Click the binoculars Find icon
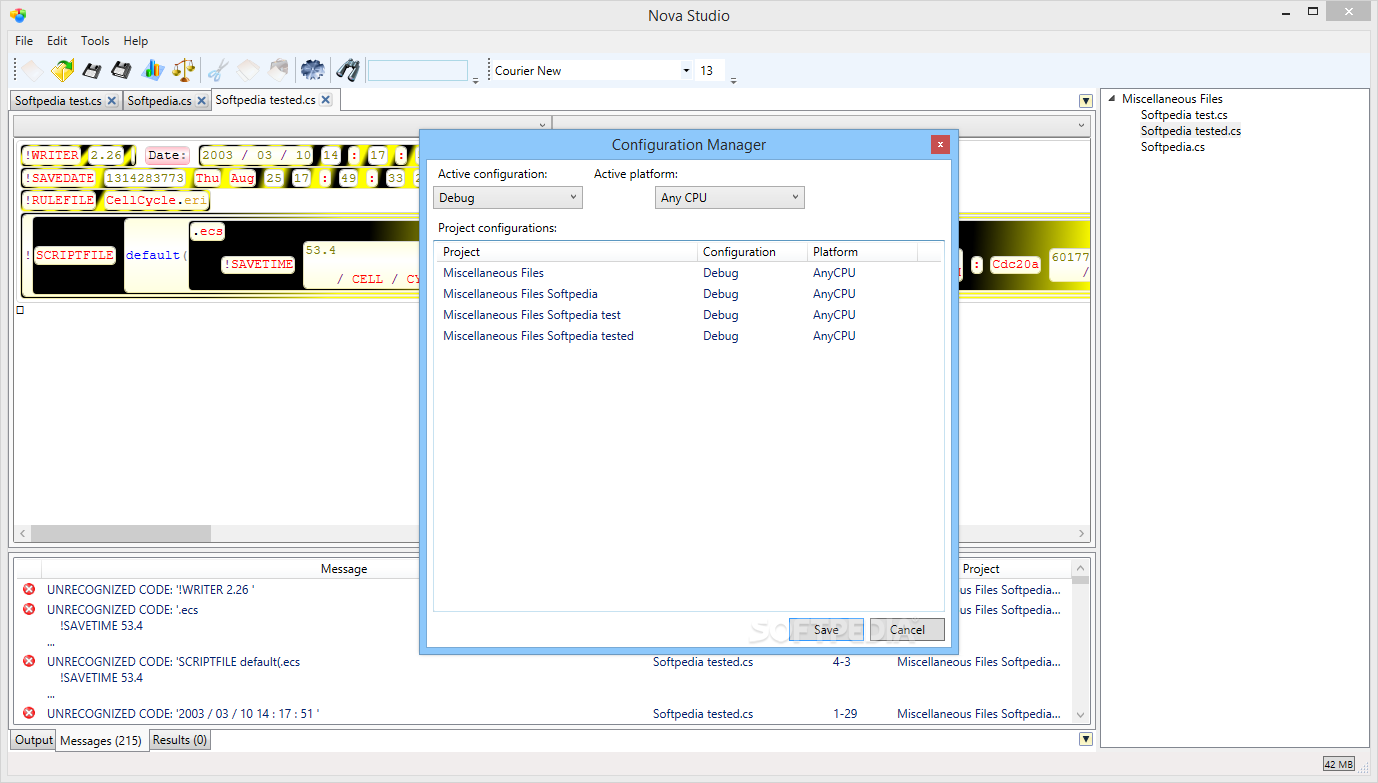 (x=347, y=70)
